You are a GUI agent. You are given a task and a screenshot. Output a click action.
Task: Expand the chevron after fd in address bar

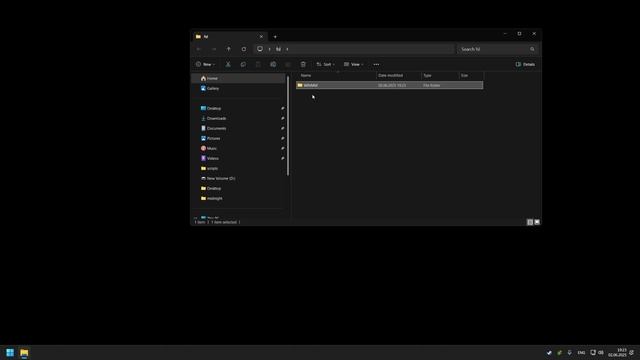coord(287,49)
